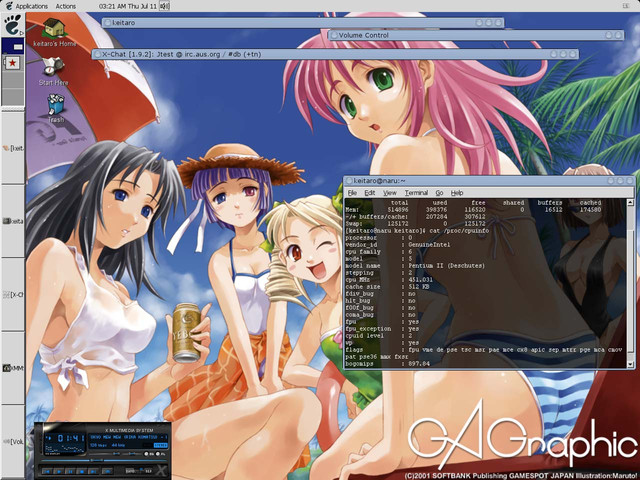Click the XMMS balance slider
Viewport: 640px width, 480px height.
click(132, 453)
